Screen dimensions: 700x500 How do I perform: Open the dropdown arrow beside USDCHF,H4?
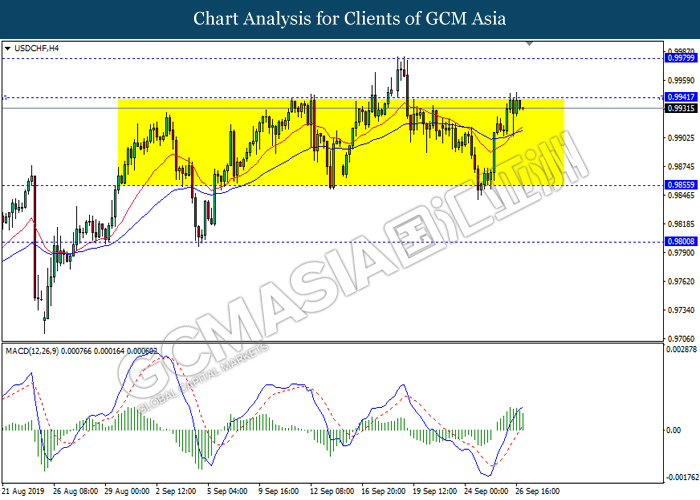coord(7,48)
